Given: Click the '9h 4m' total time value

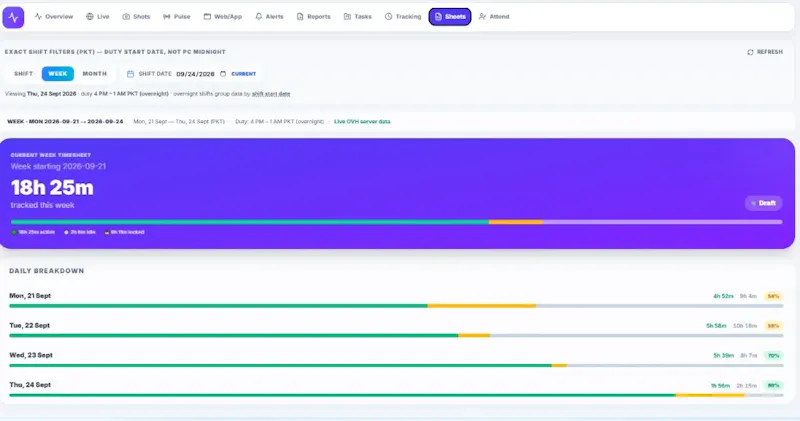Looking at the screenshot, I should coord(748,296).
